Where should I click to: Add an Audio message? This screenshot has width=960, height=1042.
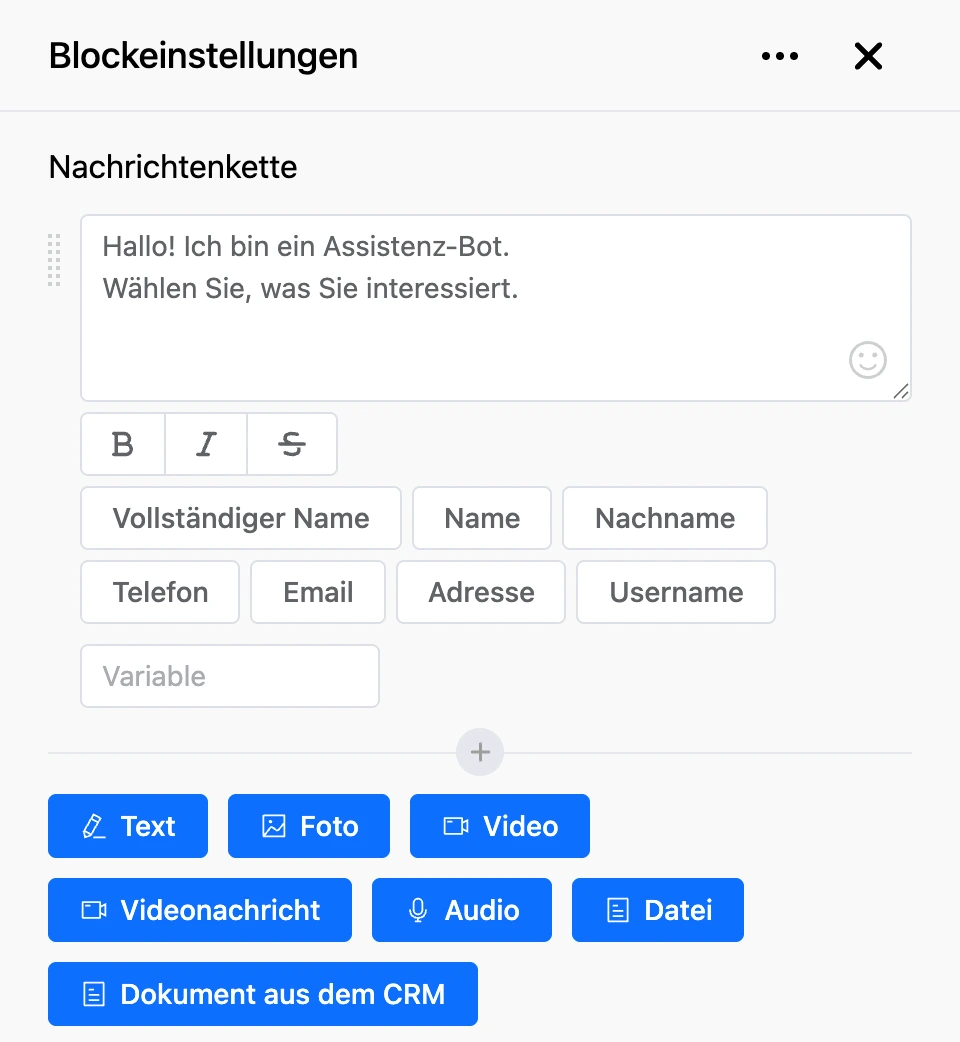[462, 910]
